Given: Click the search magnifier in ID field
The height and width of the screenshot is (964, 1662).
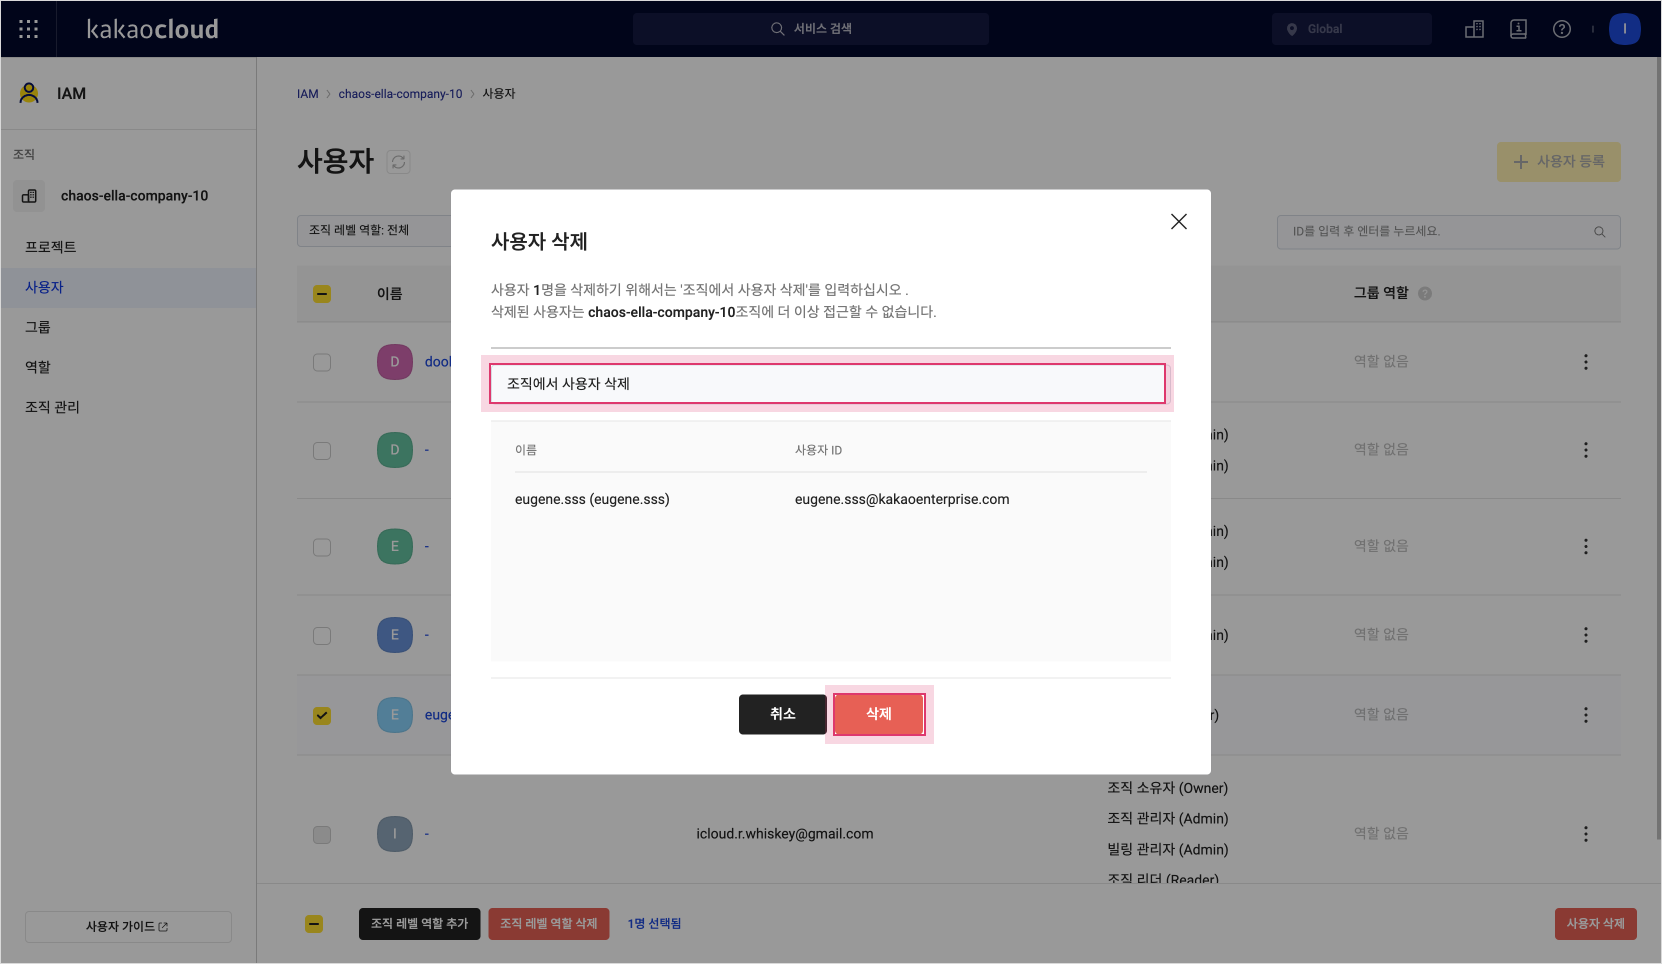Looking at the screenshot, I should point(1599,231).
